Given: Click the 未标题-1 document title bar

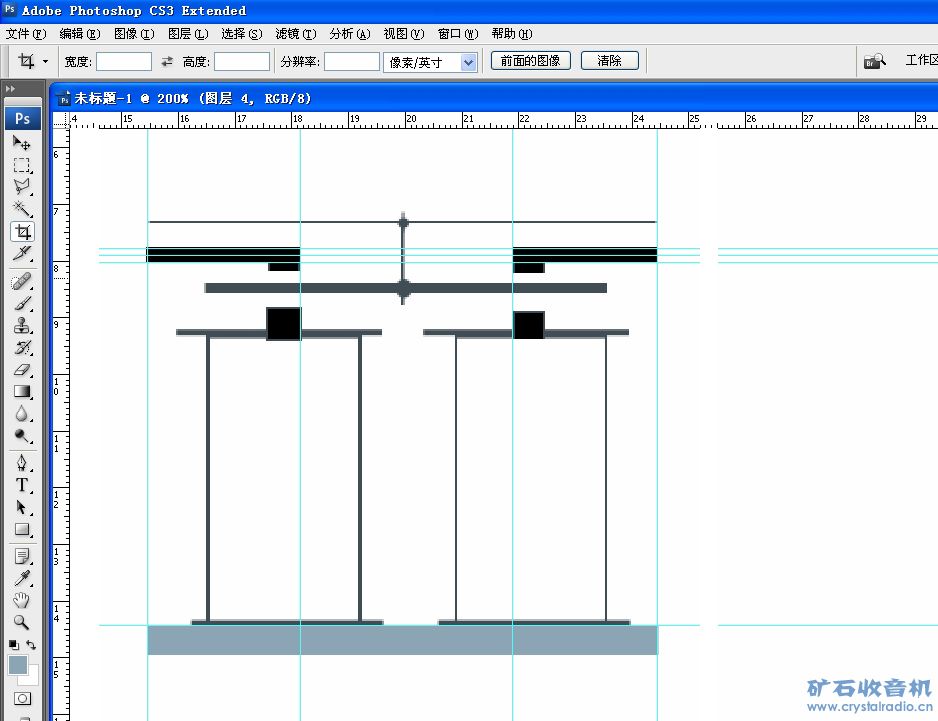Looking at the screenshot, I should click(495, 98).
